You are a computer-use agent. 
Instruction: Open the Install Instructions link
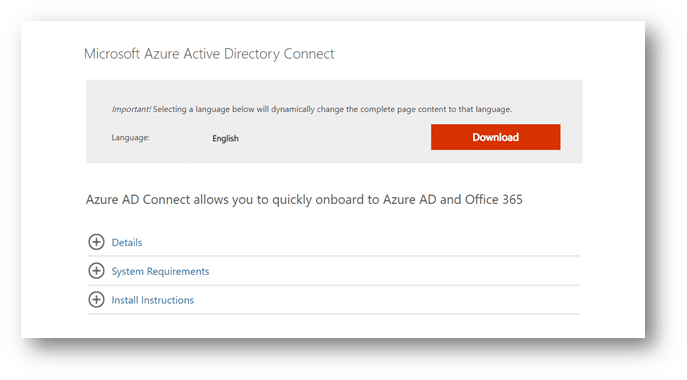(x=152, y=300)
